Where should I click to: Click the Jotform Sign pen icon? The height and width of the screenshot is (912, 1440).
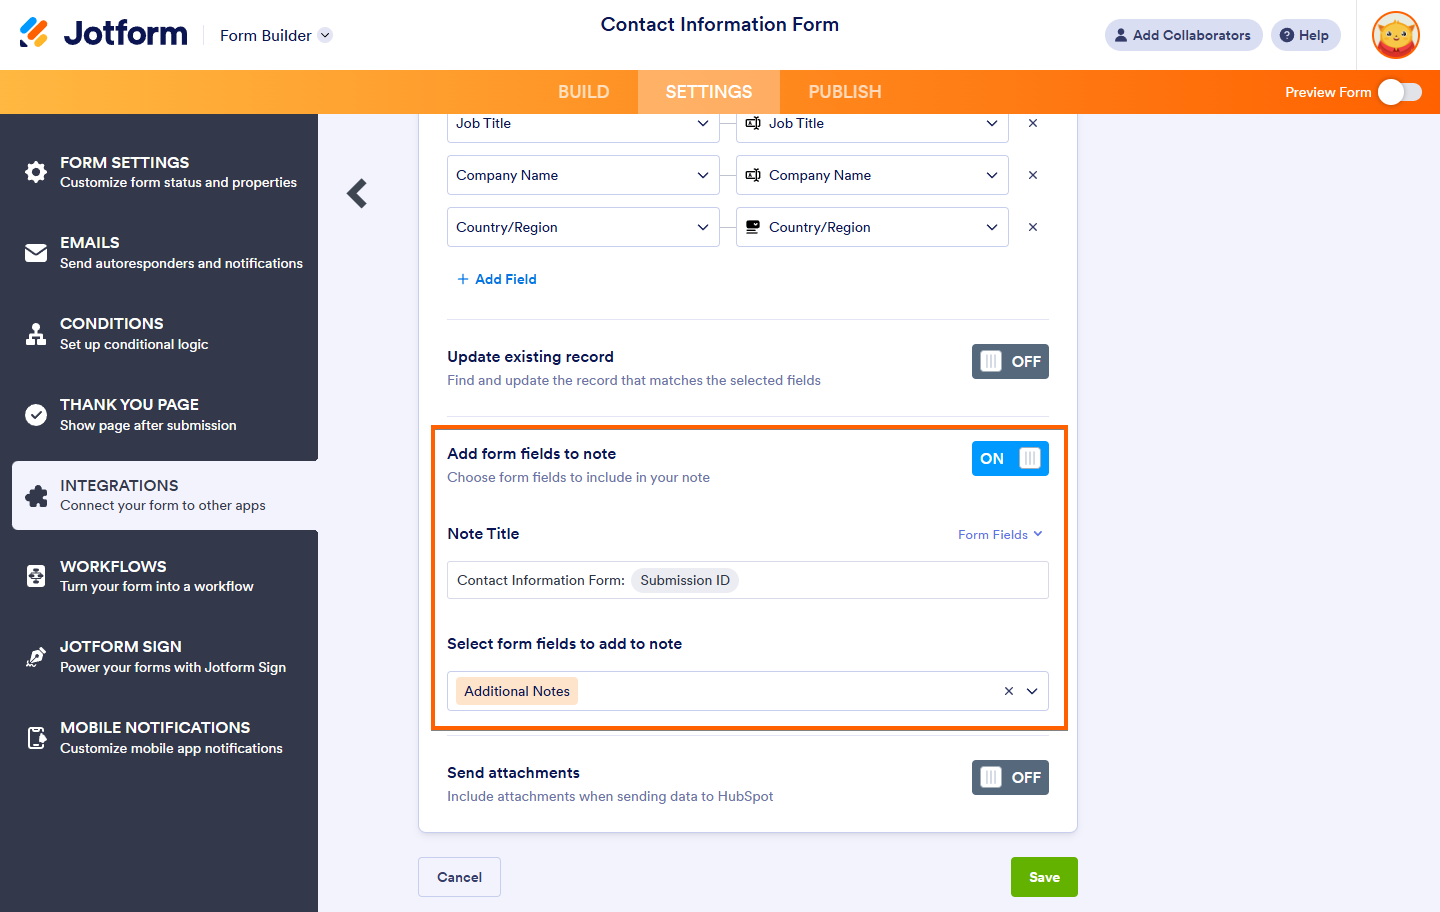click(36, 657)
